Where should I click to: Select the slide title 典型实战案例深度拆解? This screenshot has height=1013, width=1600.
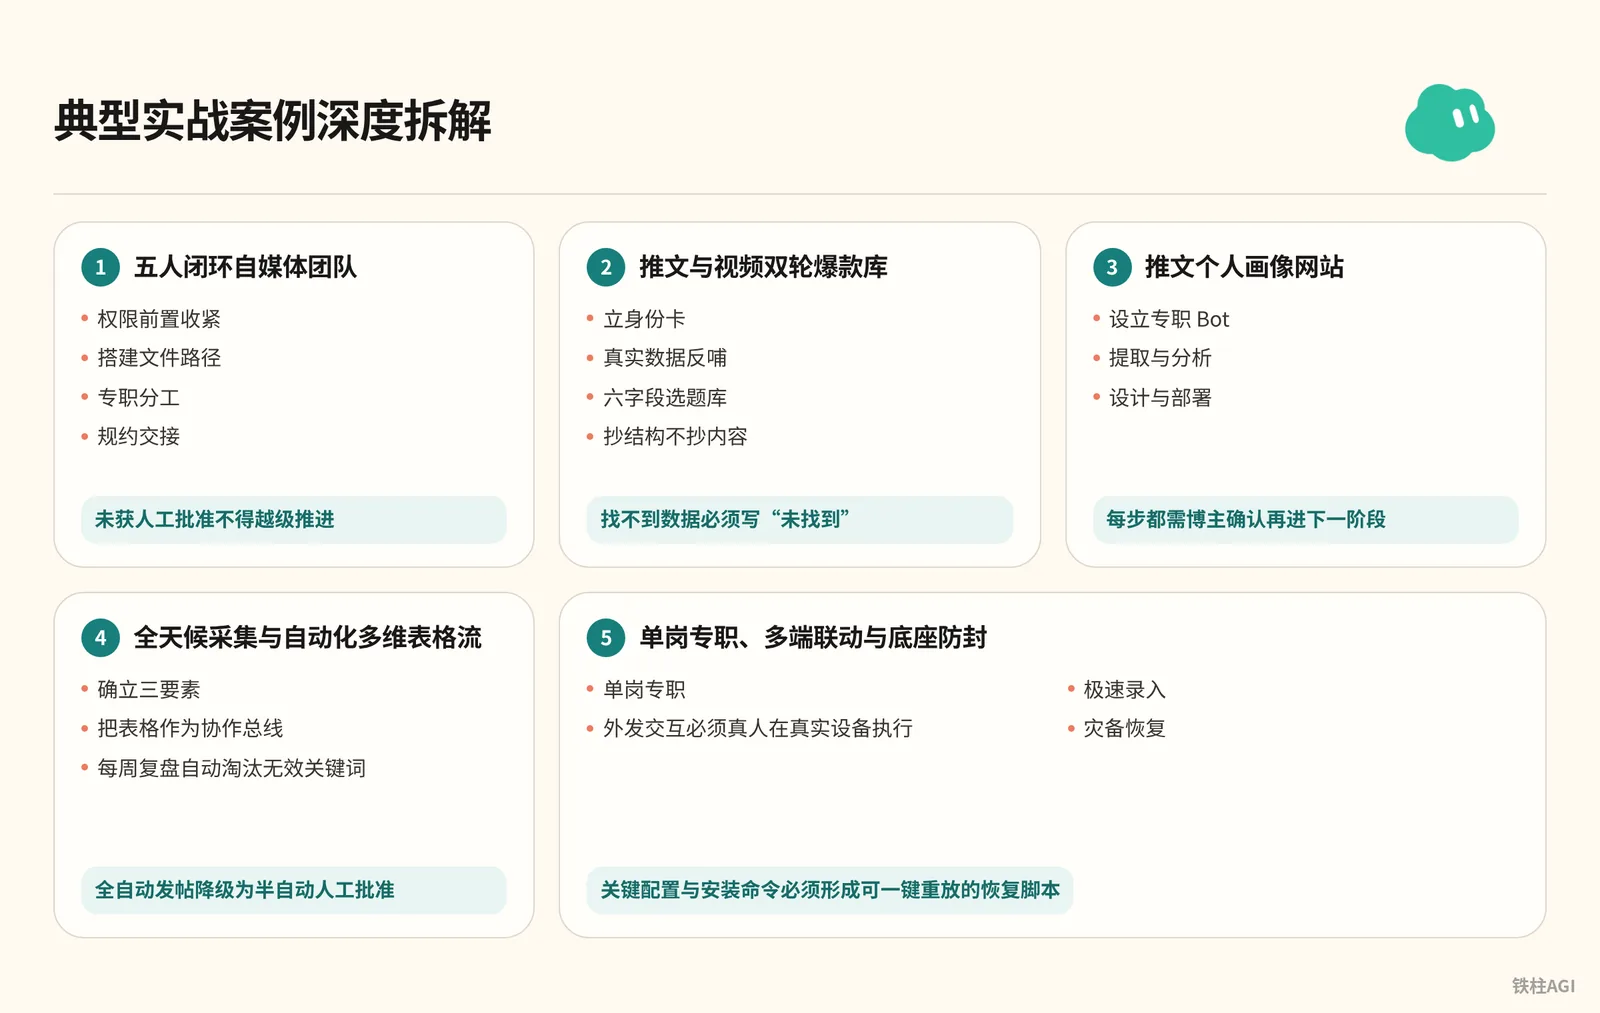pyautogui.click(x=273, y=121)
